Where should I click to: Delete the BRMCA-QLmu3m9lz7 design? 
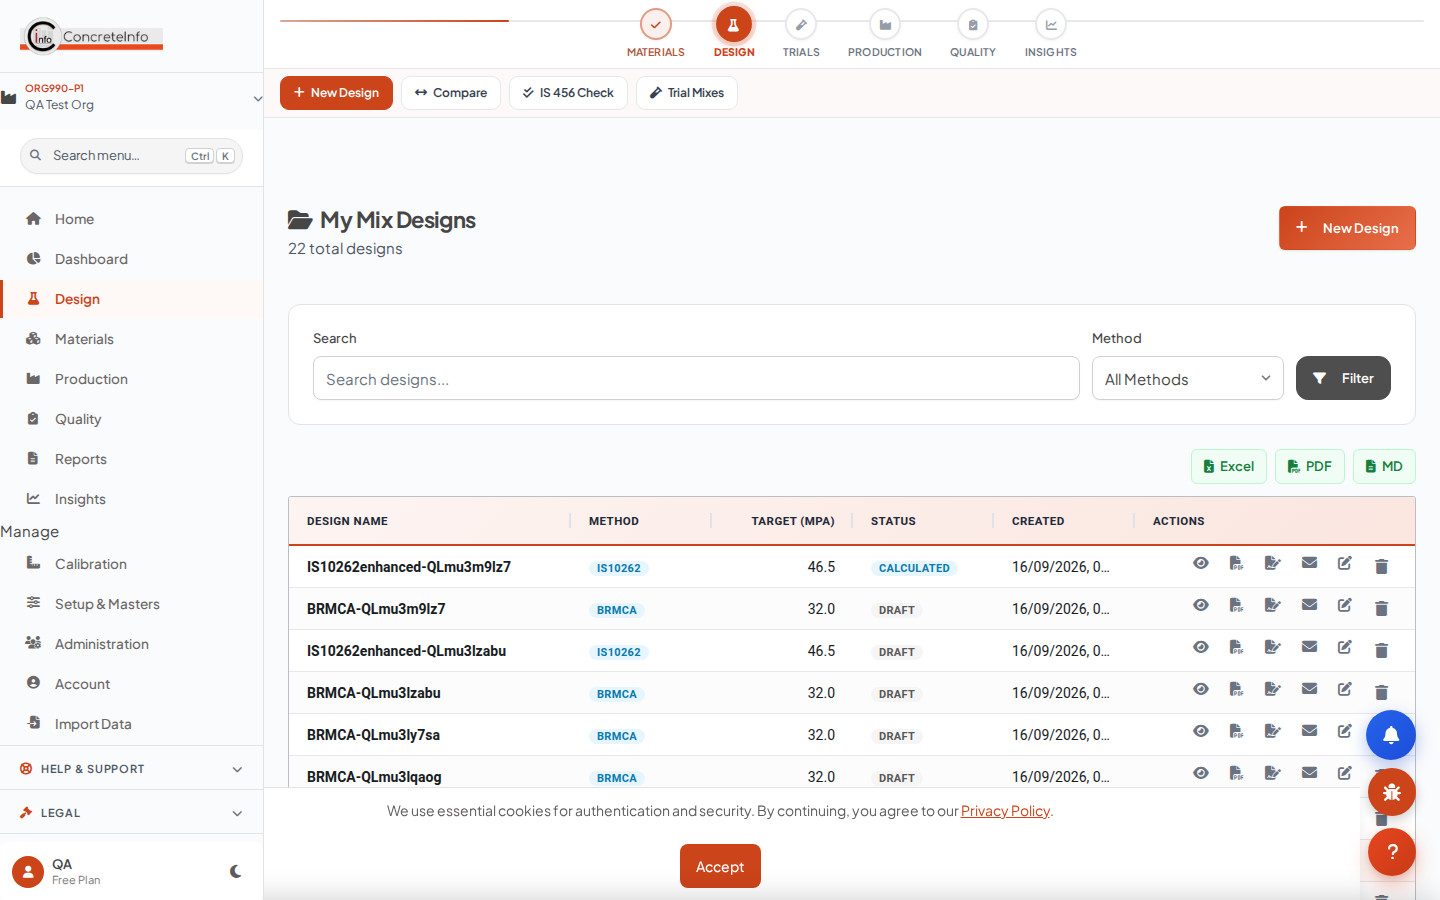coord(1381,608)
